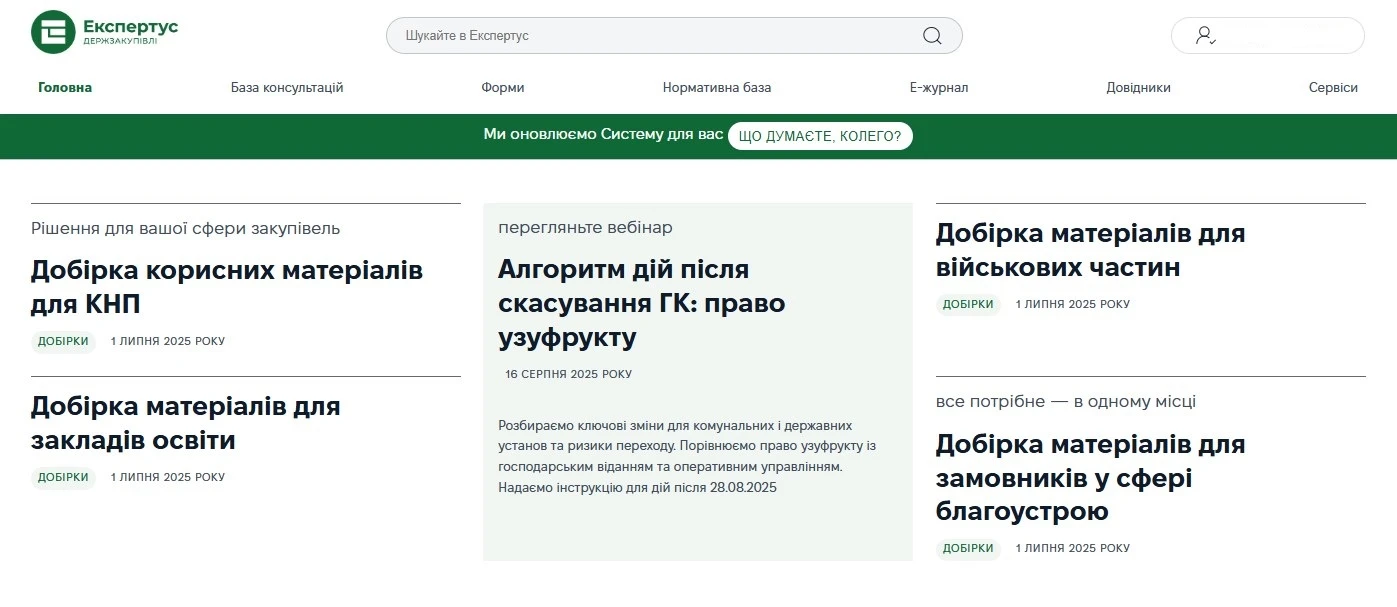The height and width of the screenshot is (607, 1397).
Task: Open the Е-журнал section
Action: 938,88
